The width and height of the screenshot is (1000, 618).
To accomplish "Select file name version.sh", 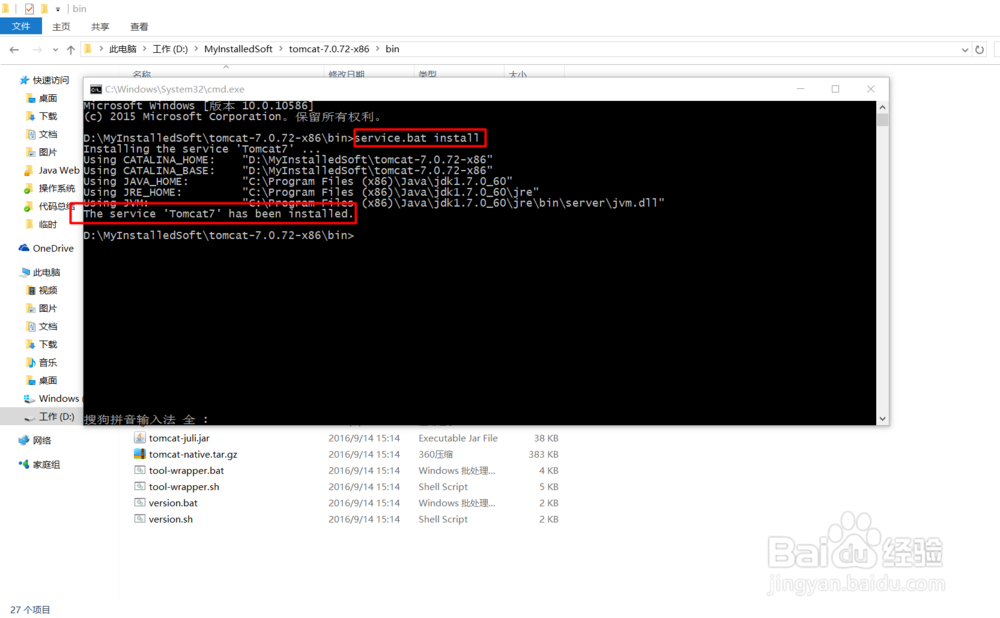I will pyautogui.click(x=170, y=519).
